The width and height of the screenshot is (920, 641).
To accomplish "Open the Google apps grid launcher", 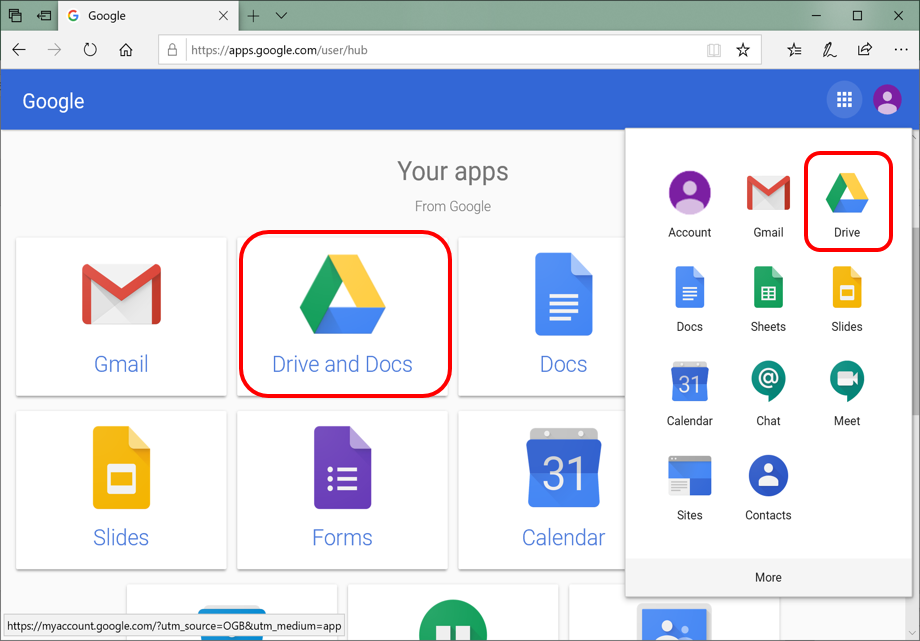I will point(844,100).
